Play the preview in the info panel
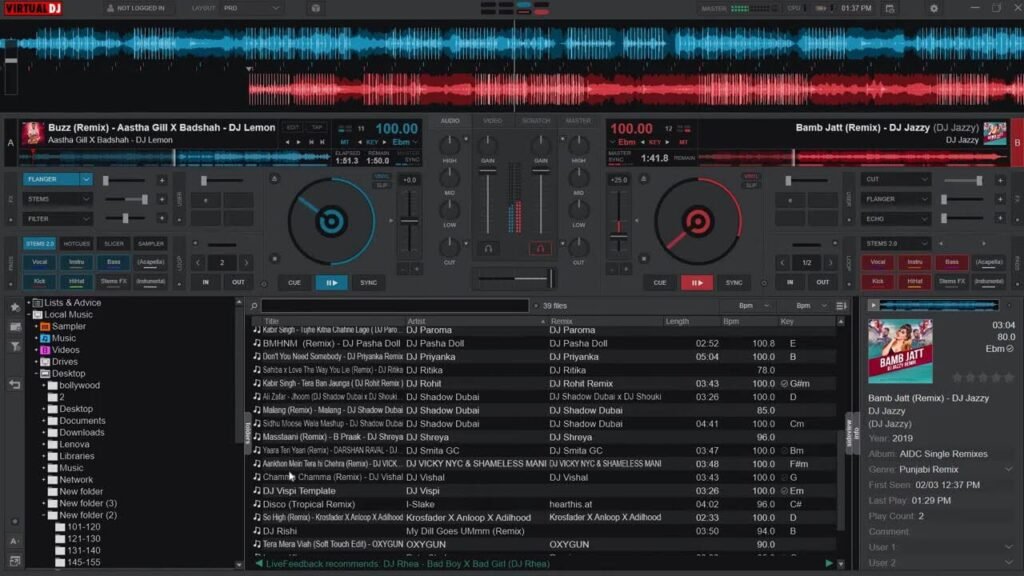This screenshot has width=1024, height=576. [x=873, y=305]
